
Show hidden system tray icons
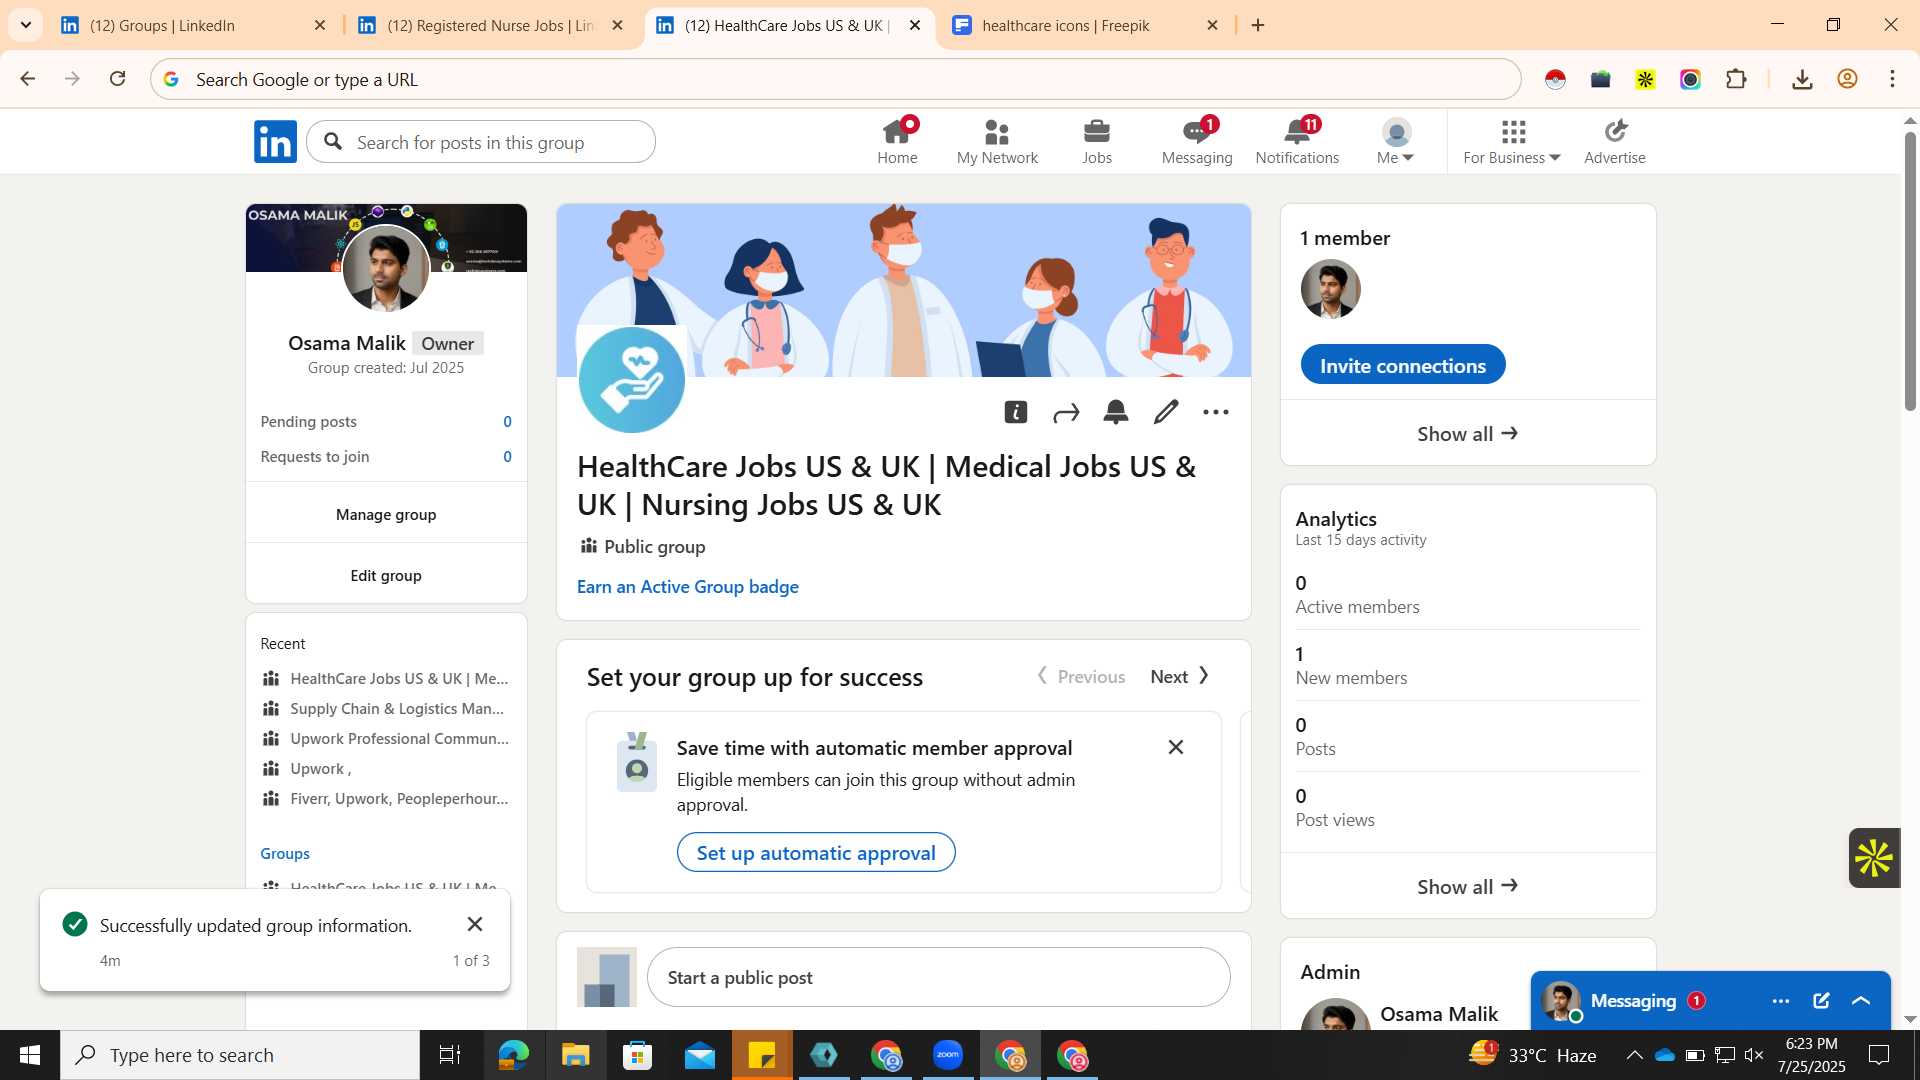point(1634,1055)
